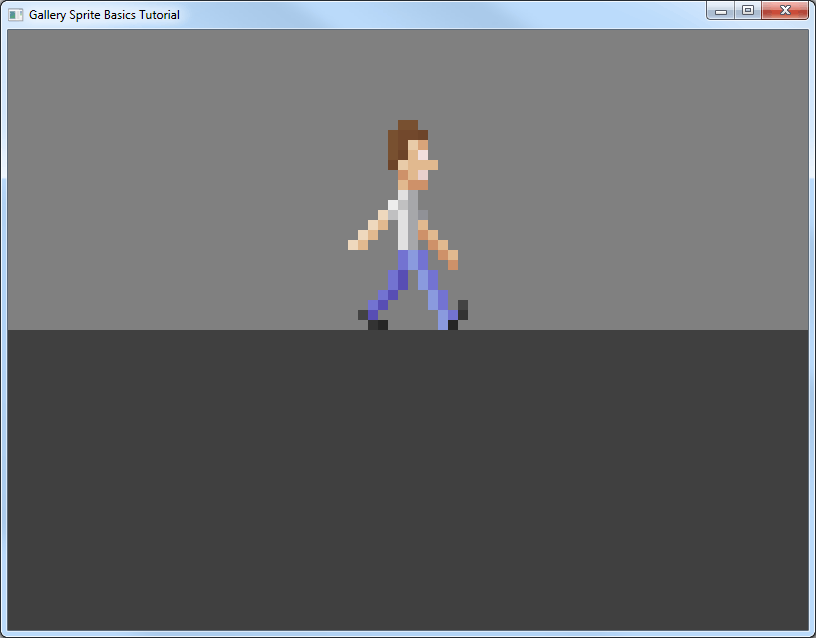Image resolution: width=816 pixels, height=638 pixels.
Task: Close the Gallery Sprite Basics Tutorial window
Action: [785, 10]
